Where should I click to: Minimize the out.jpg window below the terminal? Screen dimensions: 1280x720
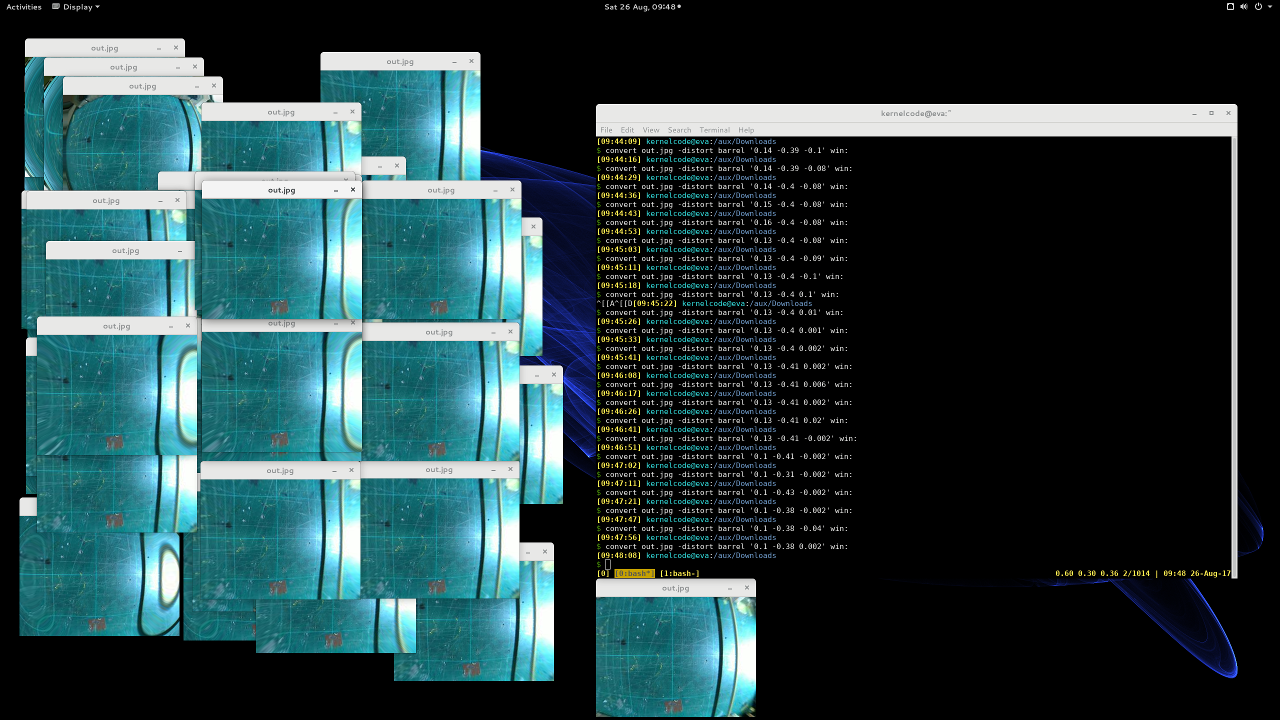pos(729,588)
